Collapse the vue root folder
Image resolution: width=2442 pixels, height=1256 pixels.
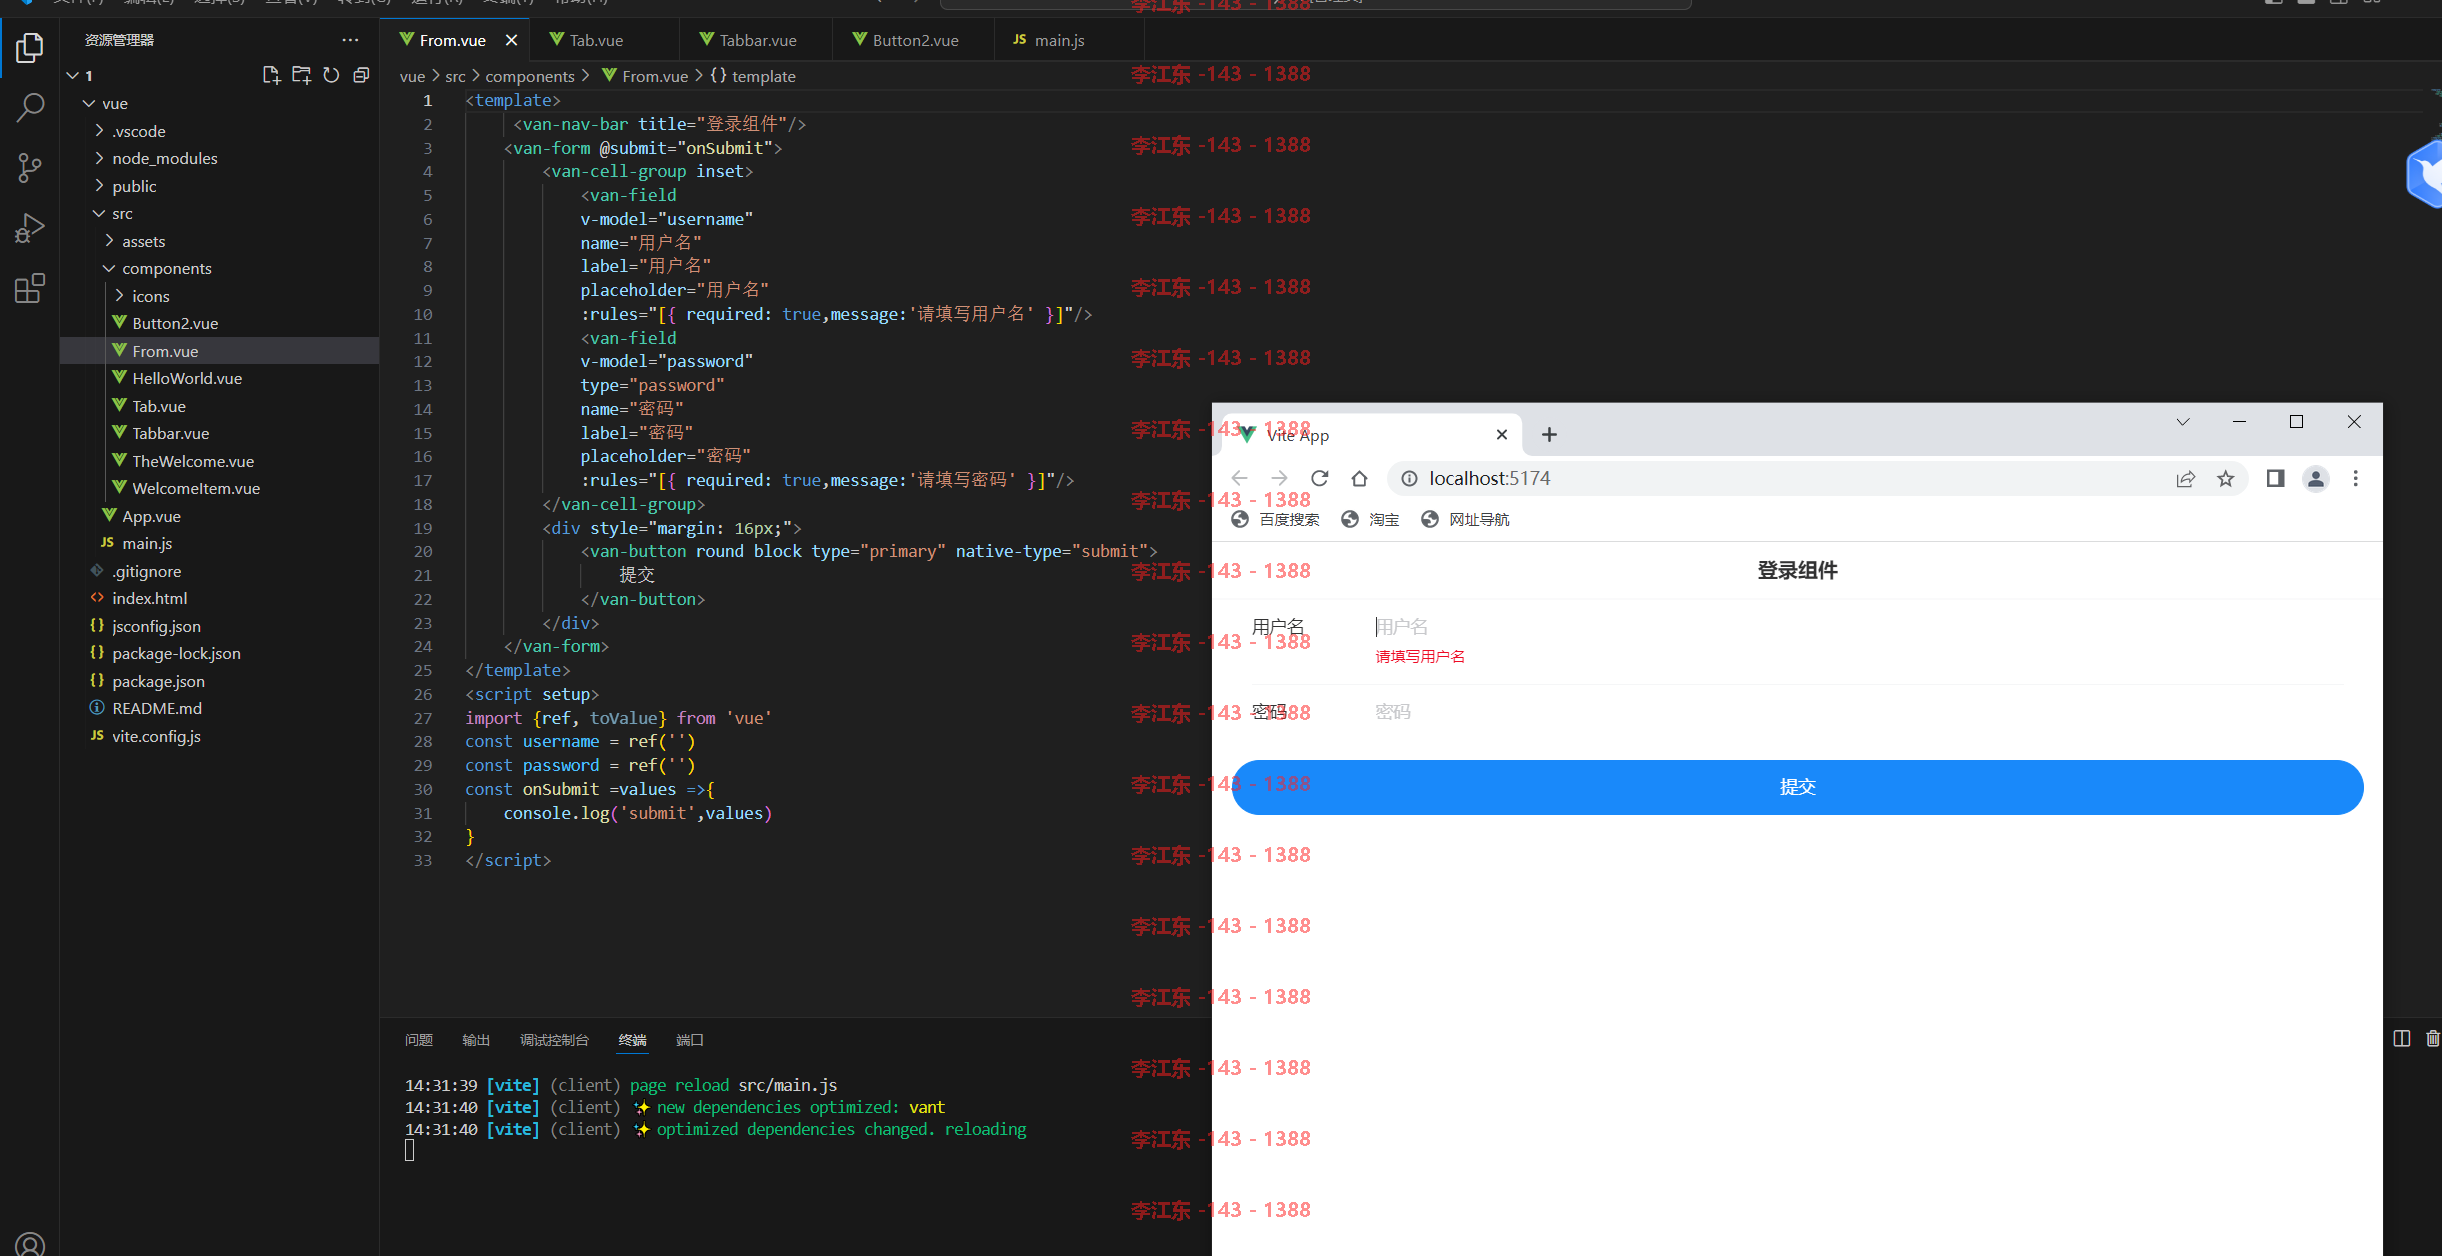coord(89,103)
